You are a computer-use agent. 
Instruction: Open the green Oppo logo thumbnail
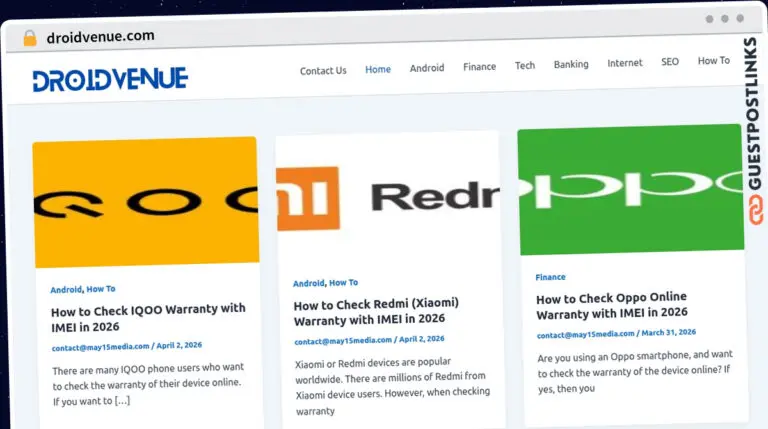coord(630,190)
